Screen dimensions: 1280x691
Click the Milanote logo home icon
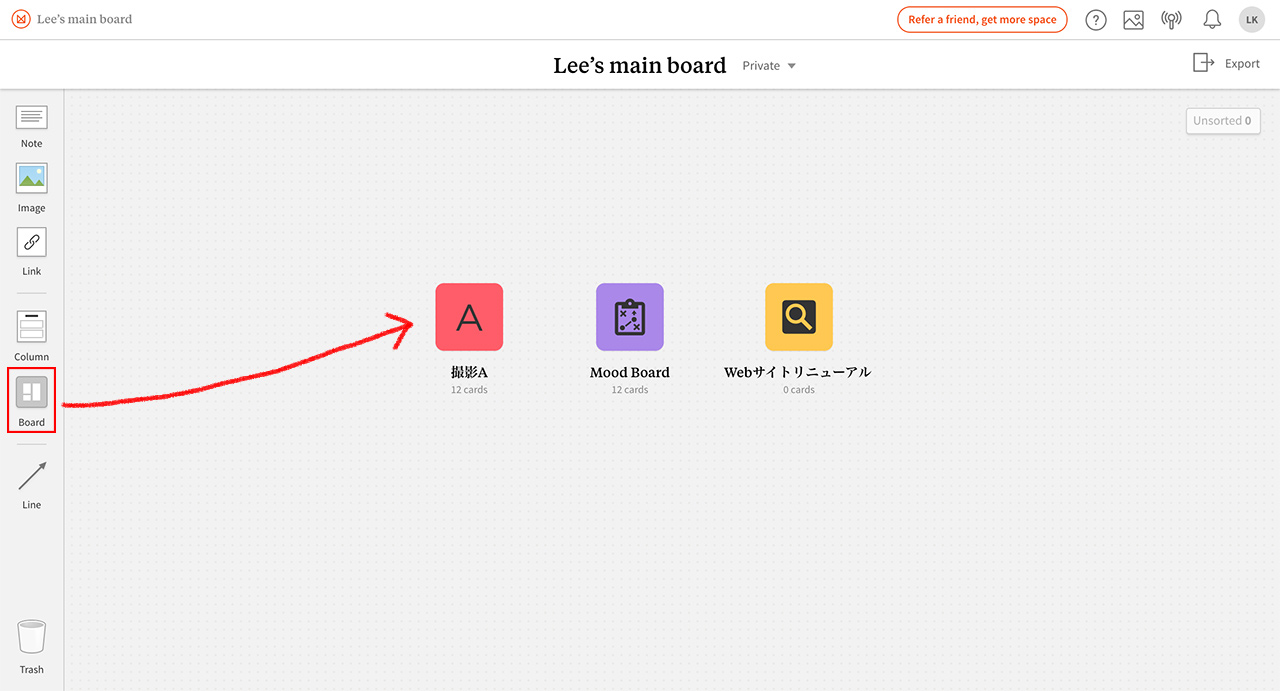(x=21, y=19)
